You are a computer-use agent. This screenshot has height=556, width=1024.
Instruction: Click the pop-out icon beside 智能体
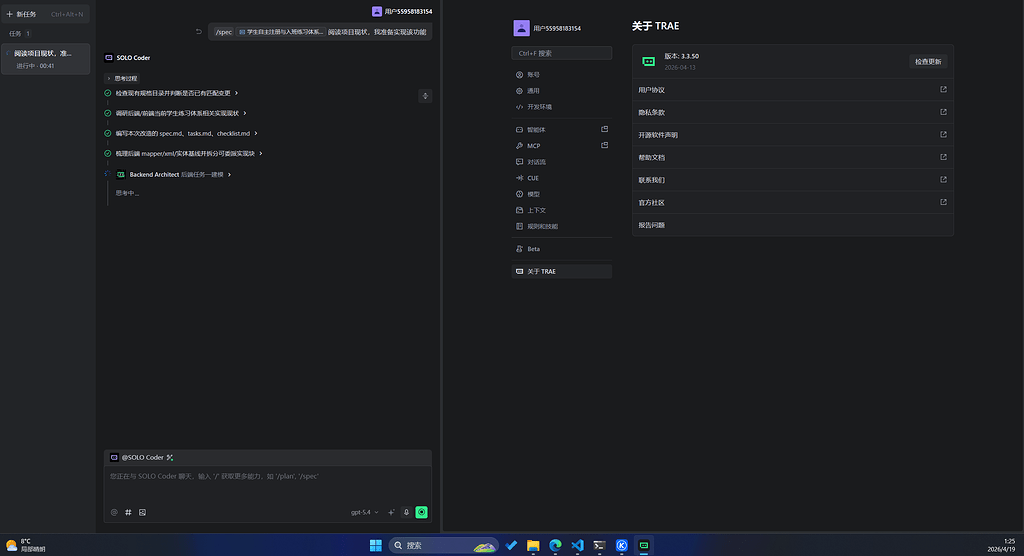point(604,129)
